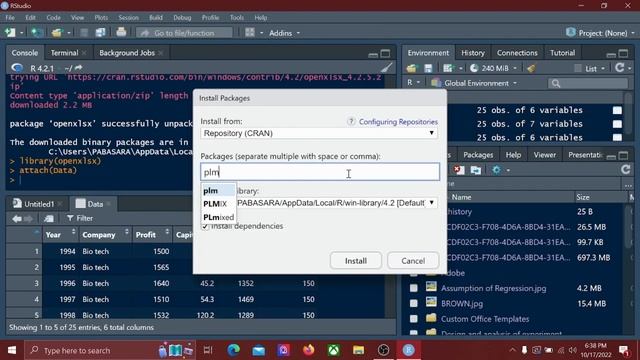The width and height of the screenshot is (640, 360).
Task: Click the view icon for 25 obs. of 7 variables row
Action: [x=617, y=124]
